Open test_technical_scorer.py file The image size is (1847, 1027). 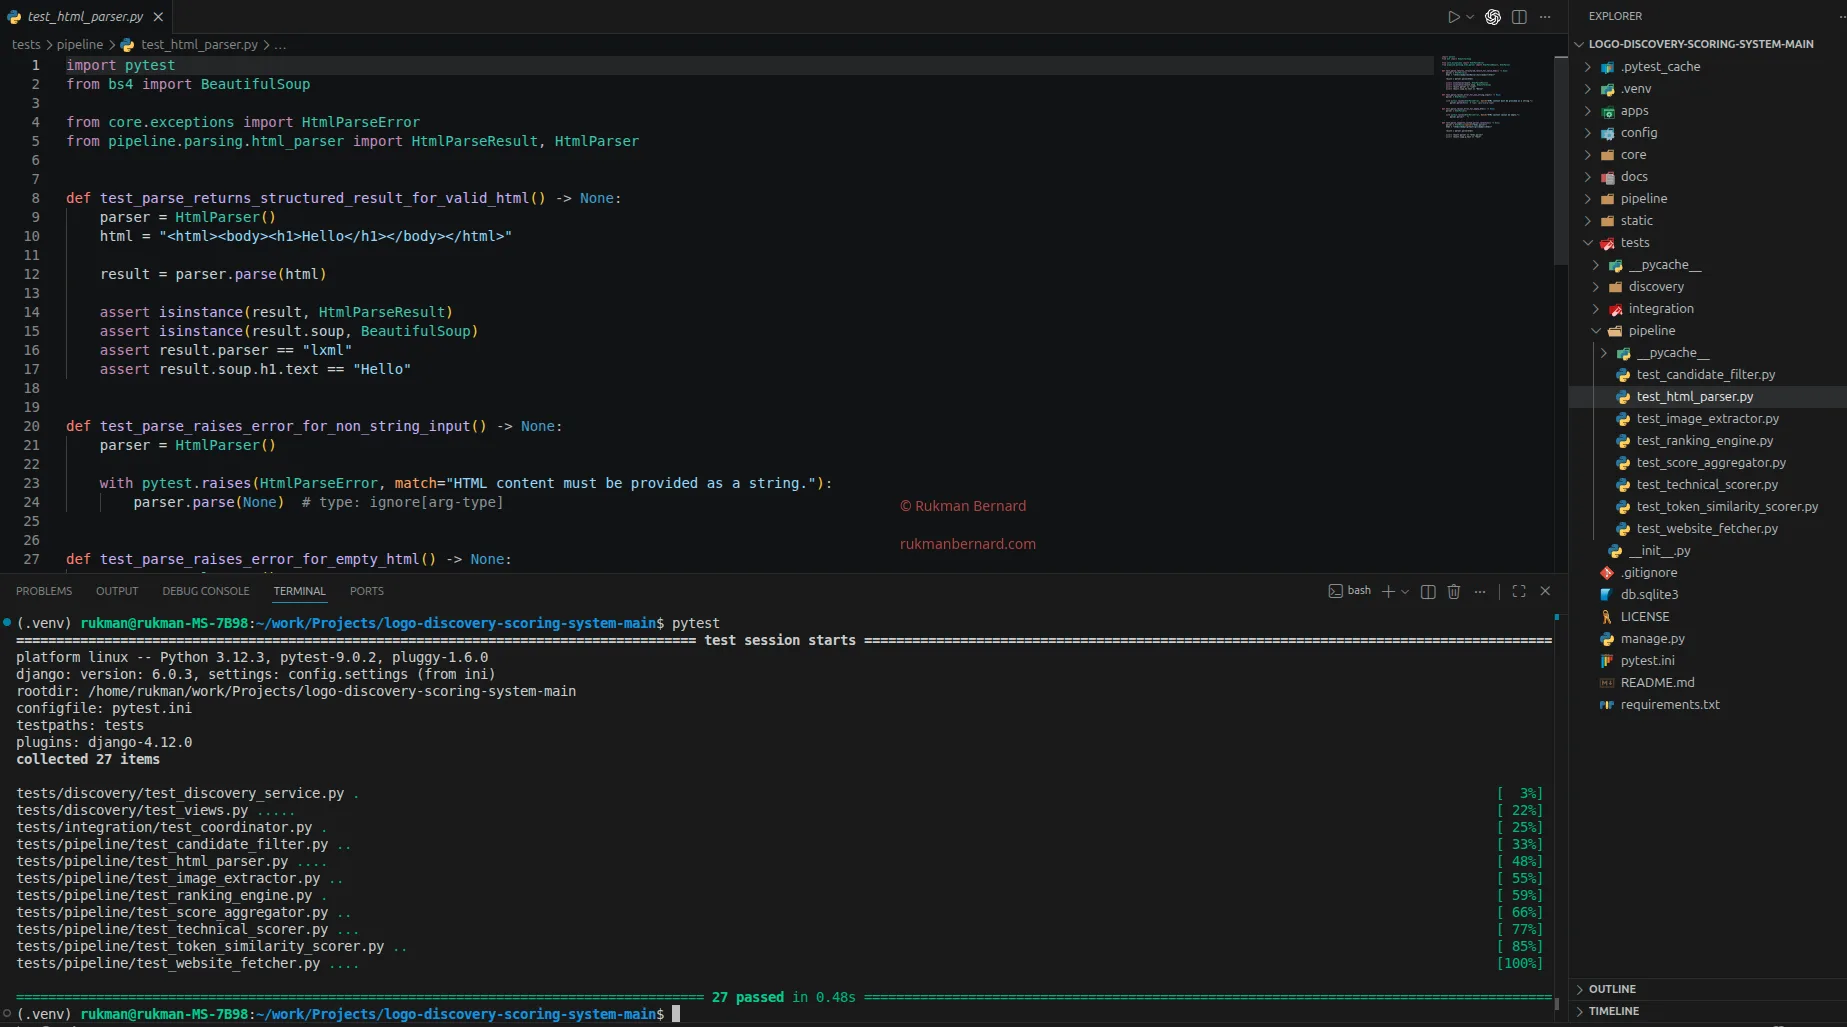point(1708,485)
